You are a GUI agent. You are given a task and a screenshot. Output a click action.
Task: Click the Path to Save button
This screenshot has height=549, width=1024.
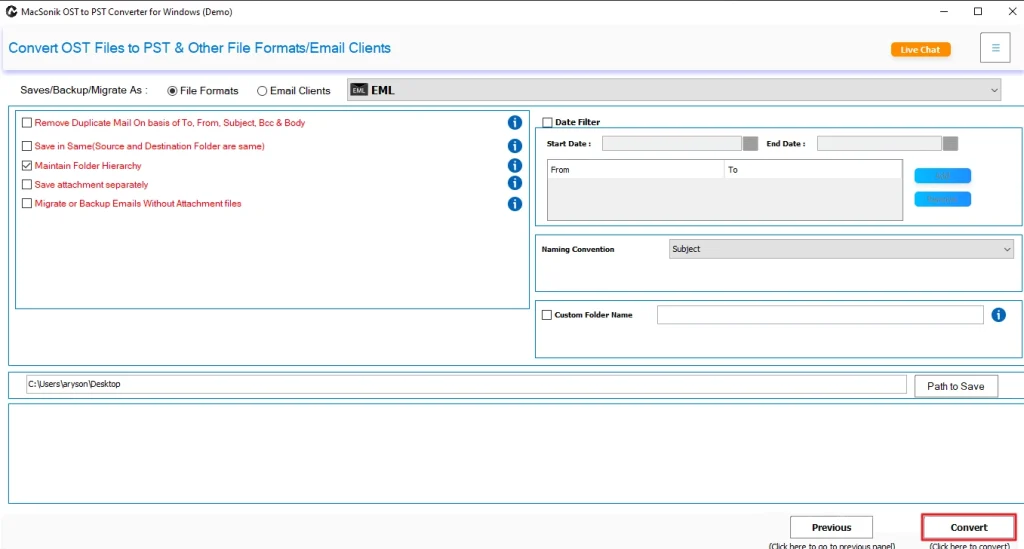955,386
